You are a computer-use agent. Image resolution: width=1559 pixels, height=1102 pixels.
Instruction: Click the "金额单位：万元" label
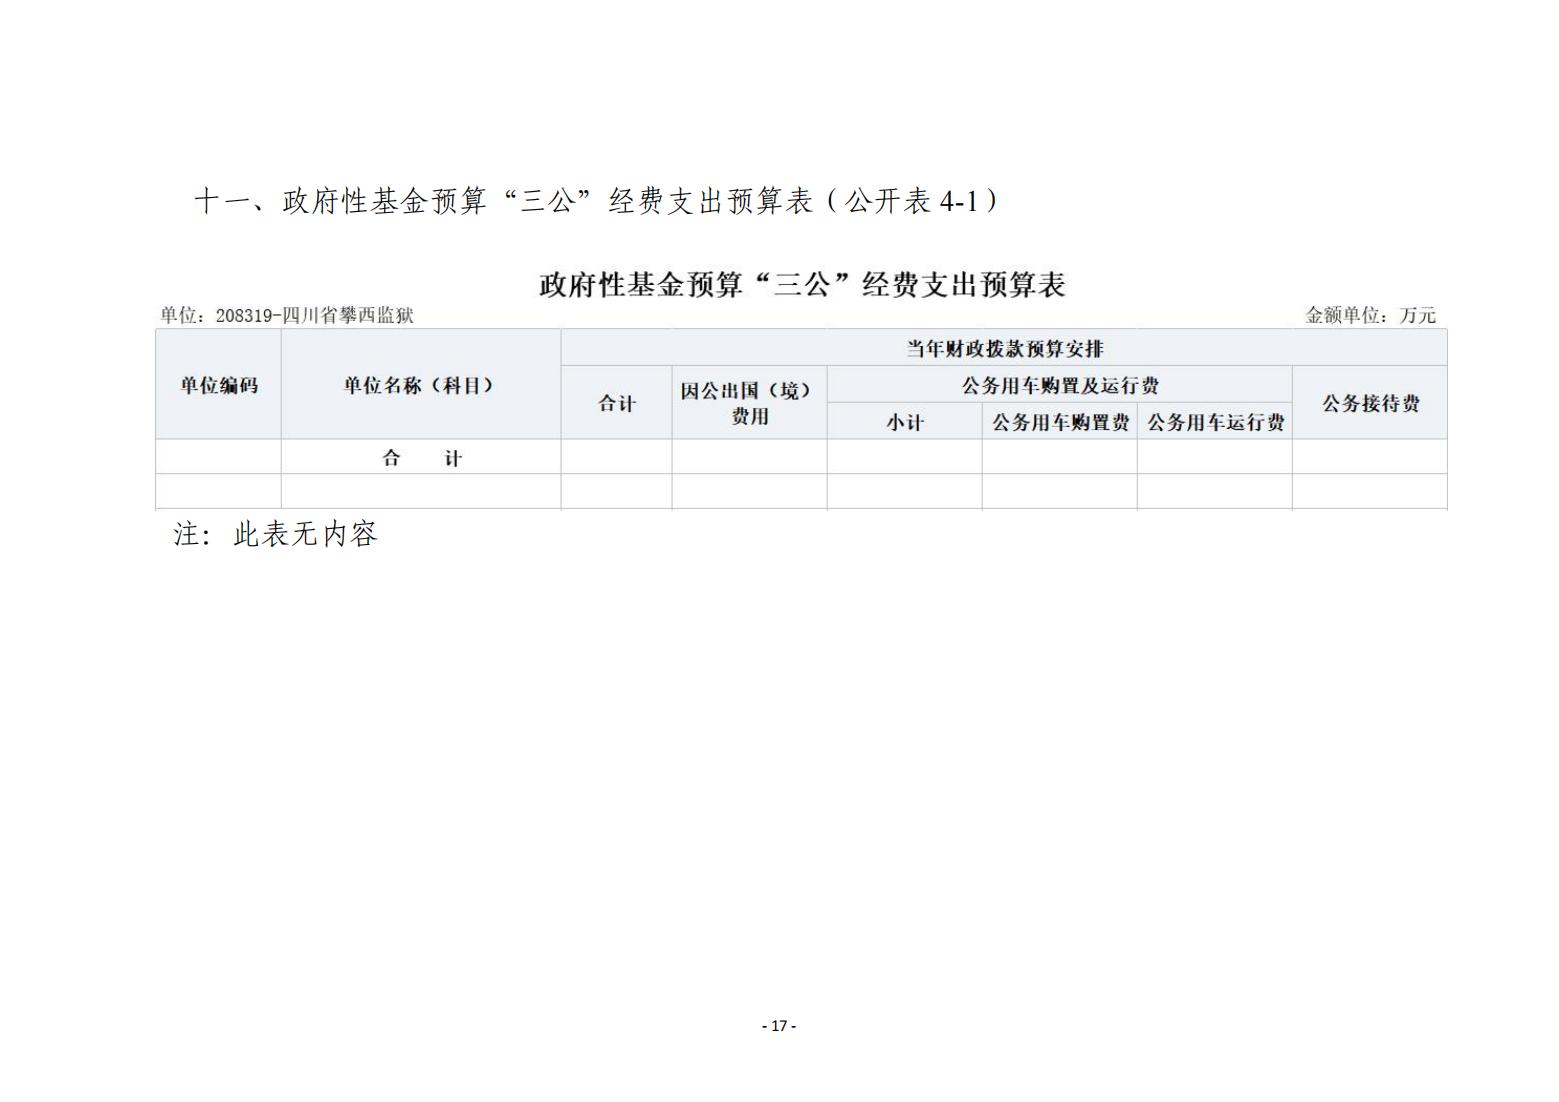[x=1369, y=316]
